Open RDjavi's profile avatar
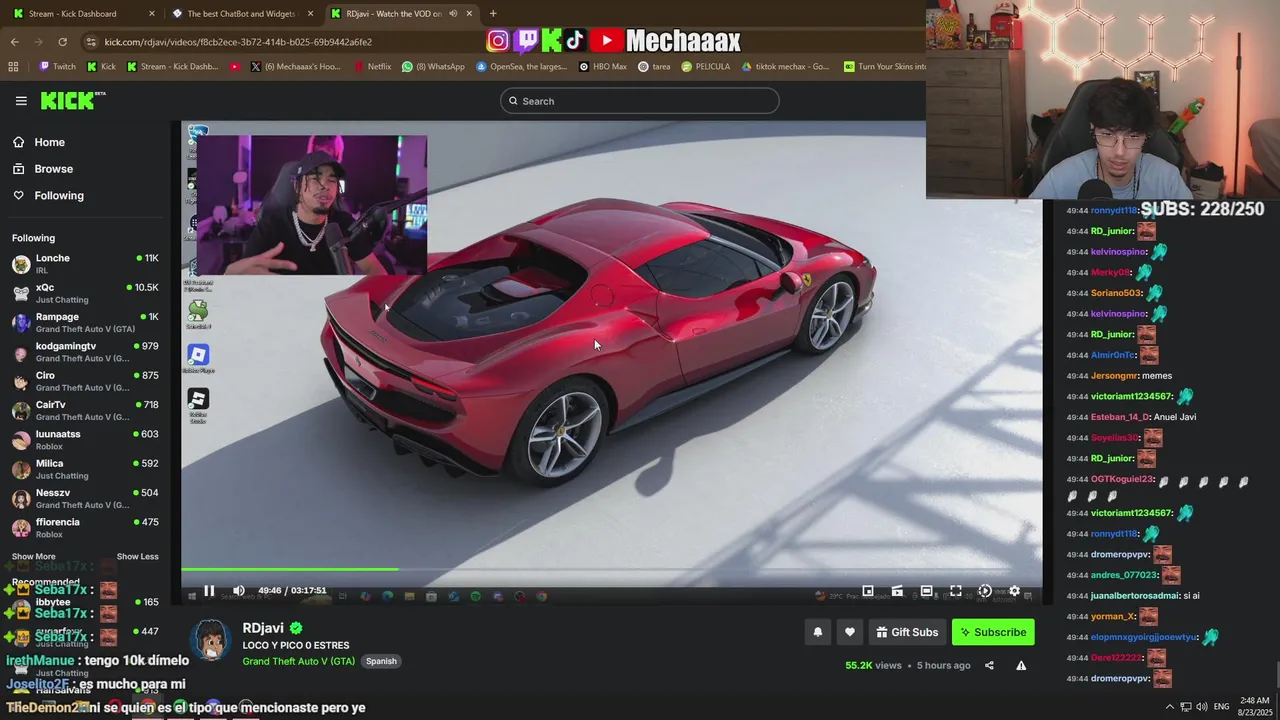 tap(211, 641)
